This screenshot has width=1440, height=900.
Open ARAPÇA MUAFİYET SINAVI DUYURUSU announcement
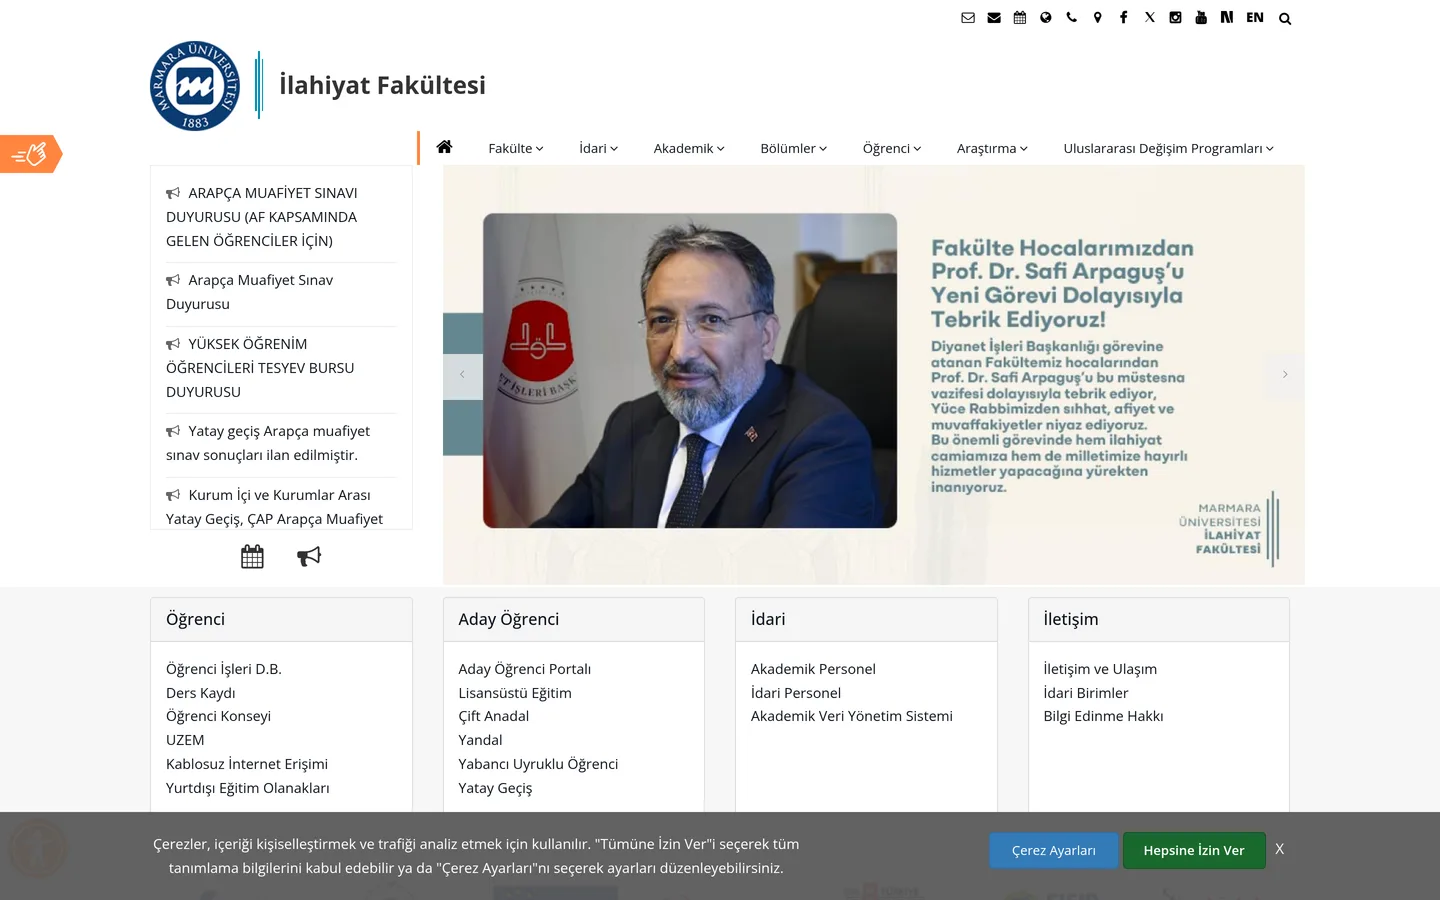262,217
